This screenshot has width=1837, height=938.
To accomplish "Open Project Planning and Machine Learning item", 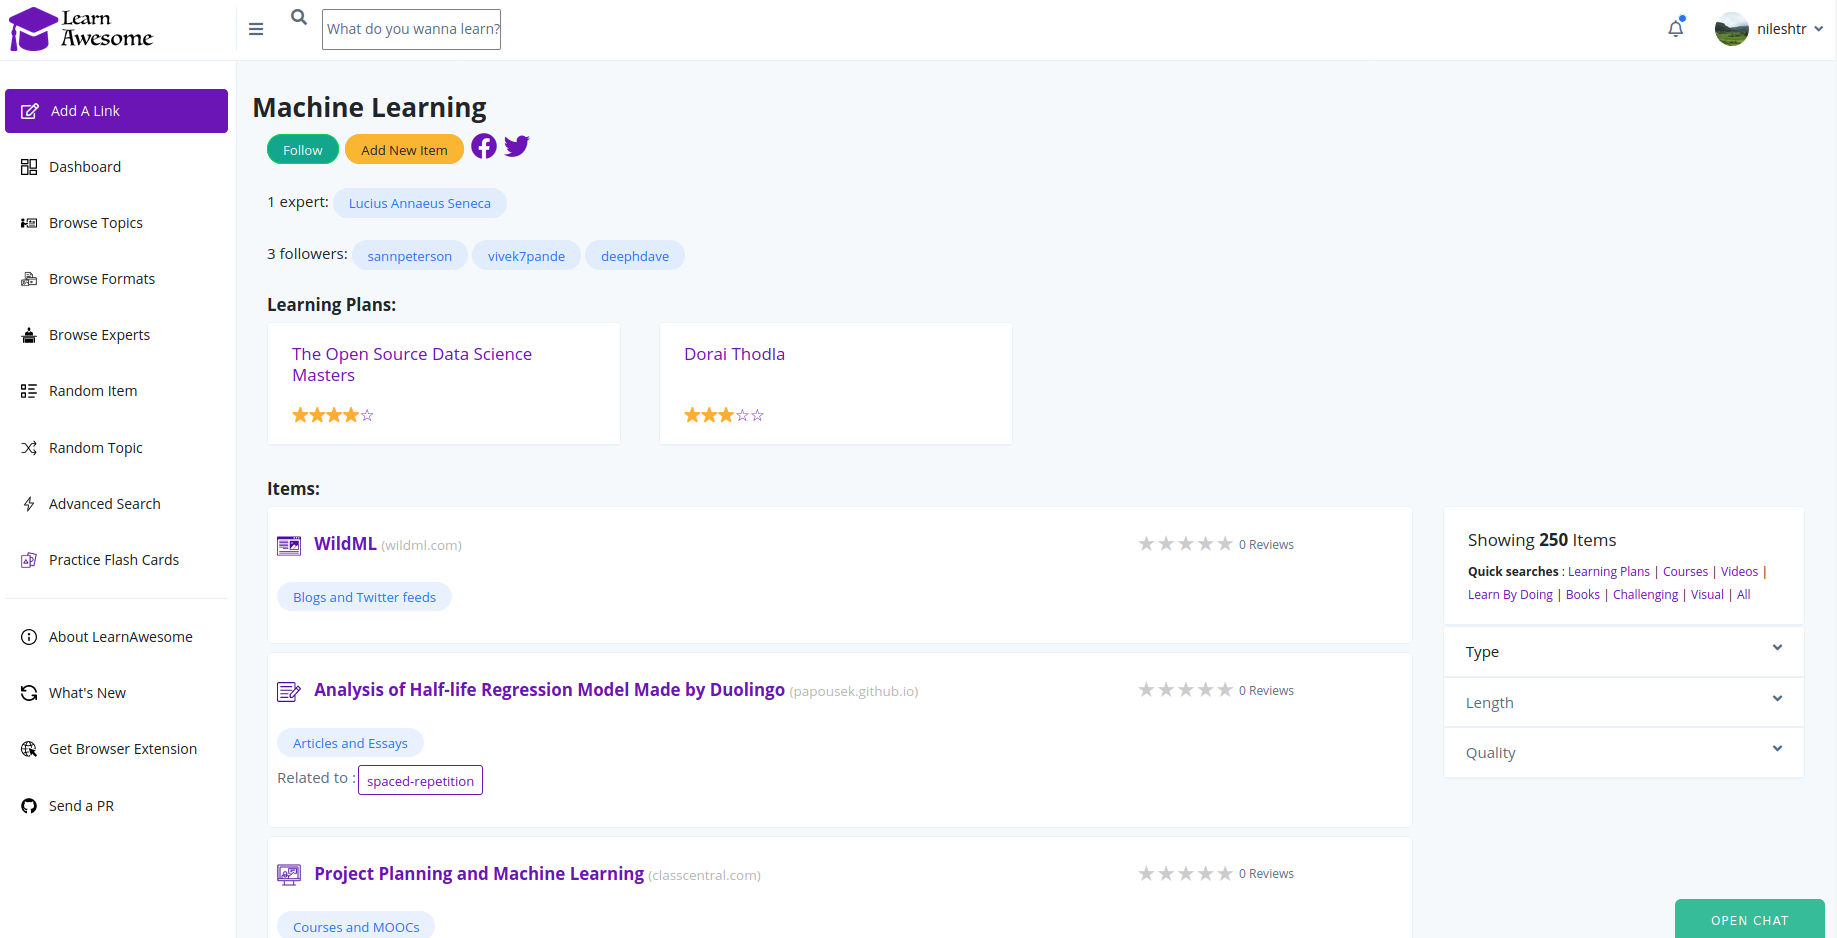I will [x=479, y=874].
